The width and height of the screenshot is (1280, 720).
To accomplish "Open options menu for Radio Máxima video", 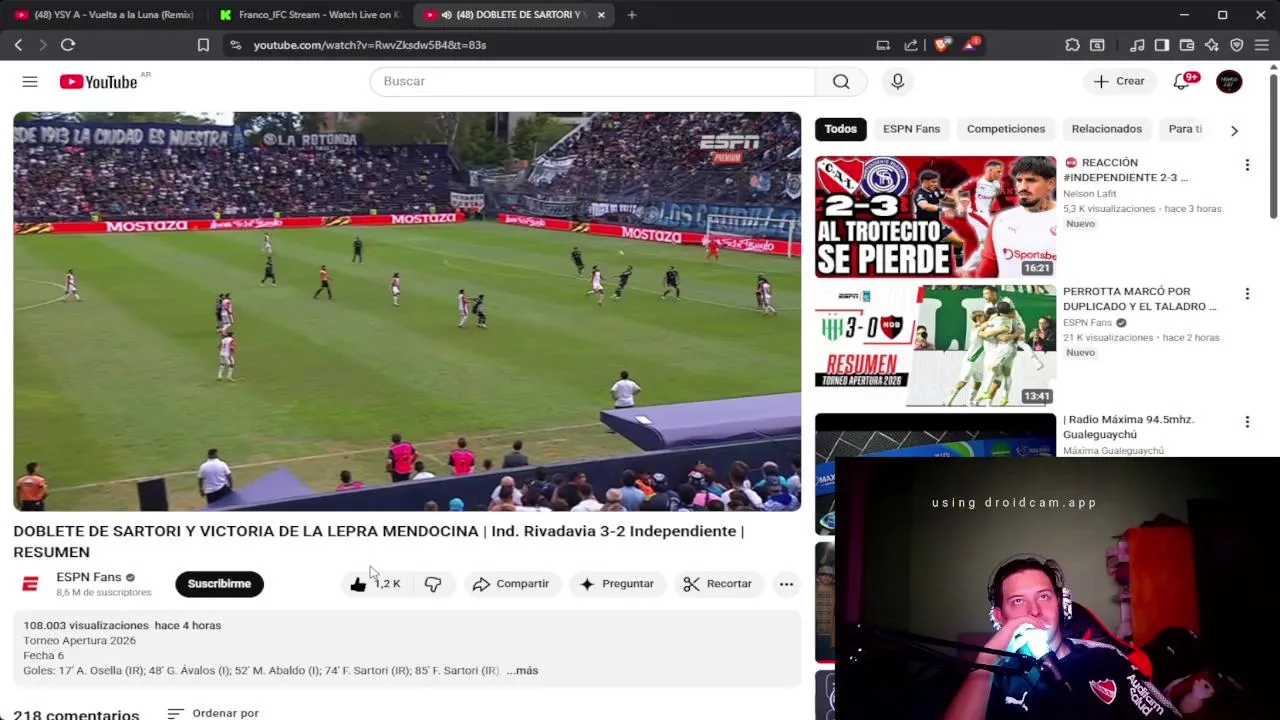I will pyautogui.click(x=1247, y=422).
